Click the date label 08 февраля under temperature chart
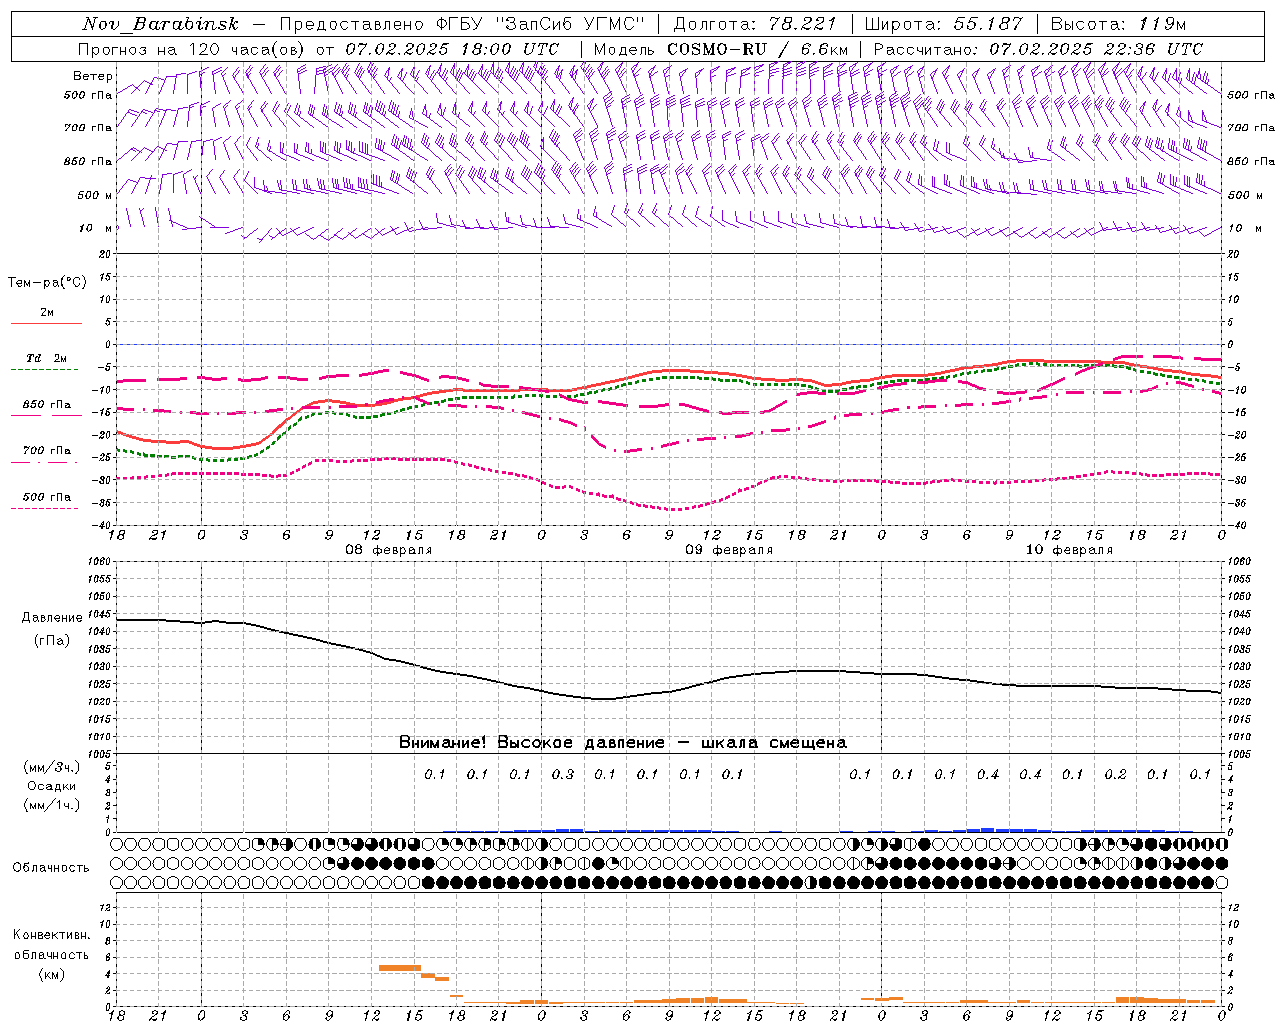Viewport: 1280px width, 1024px height. (389, 550)
